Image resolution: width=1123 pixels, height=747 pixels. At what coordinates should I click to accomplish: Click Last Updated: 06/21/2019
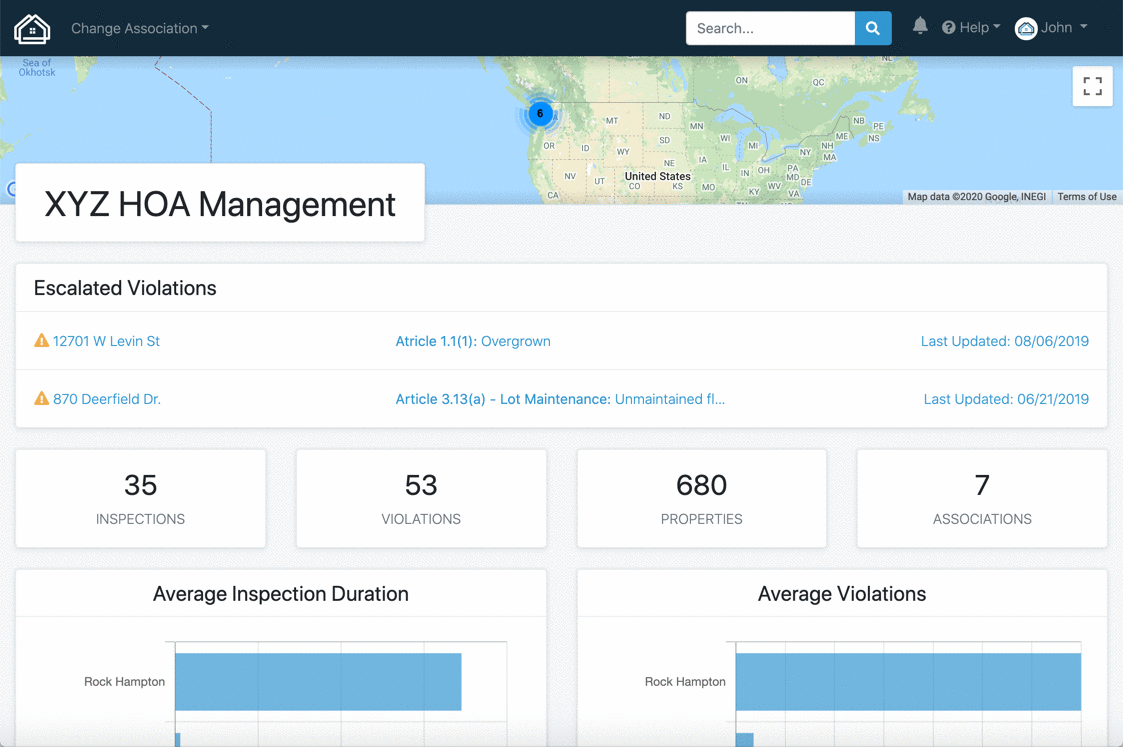click(x=1006, y=399)
